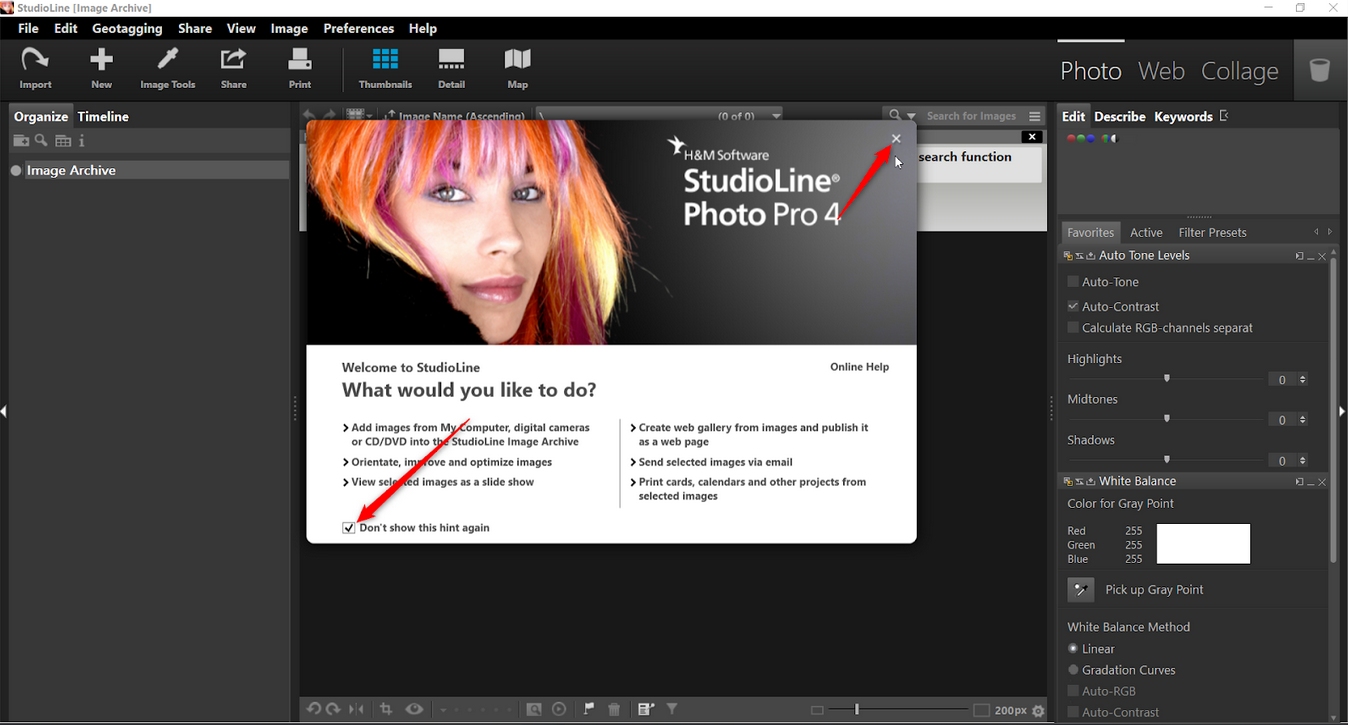Switch to the Web mode
1348x725 pixels.
click(1161, 71)
